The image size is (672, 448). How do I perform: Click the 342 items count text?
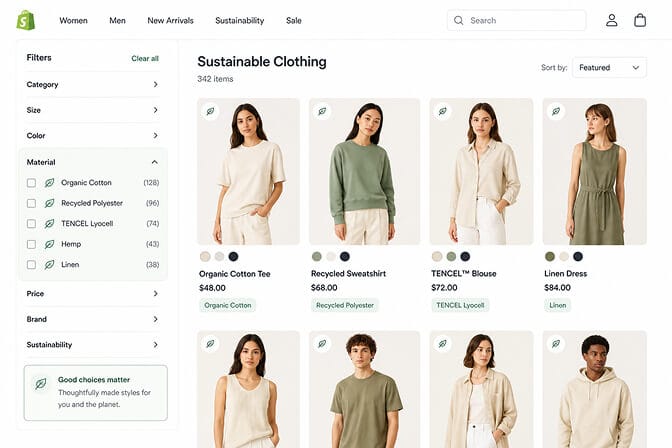coord(215,79)
